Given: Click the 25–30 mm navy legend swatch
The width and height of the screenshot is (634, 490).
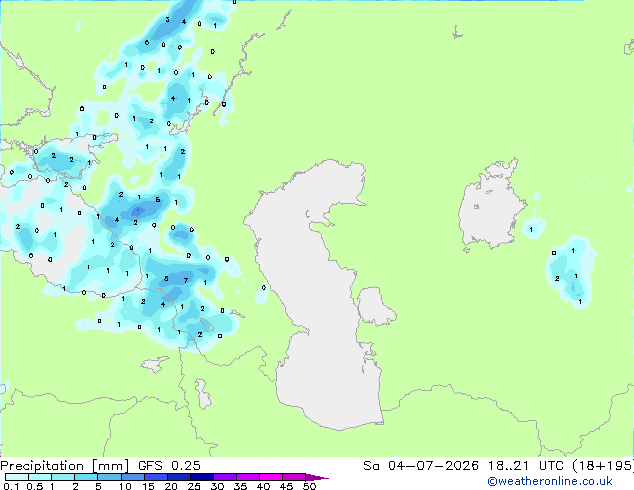Looking at the screenshot, I should click(202, 477).
